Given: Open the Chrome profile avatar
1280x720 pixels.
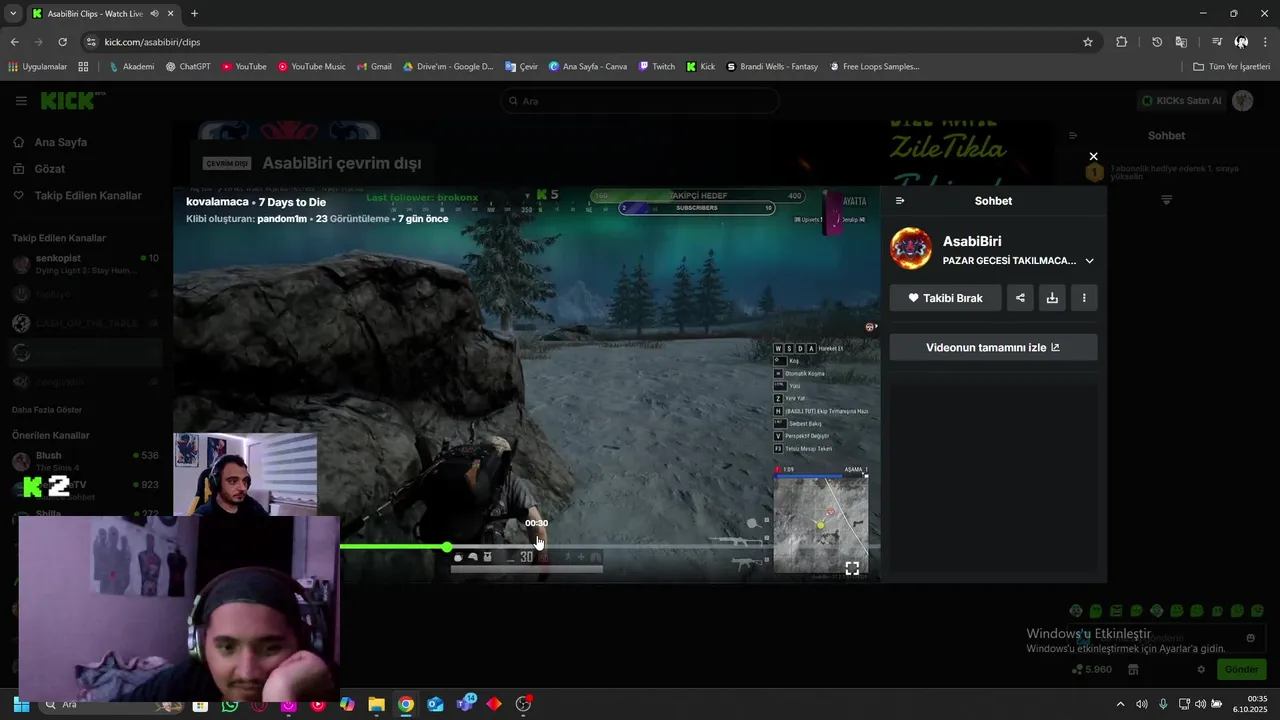Looking at the screenshot, I should (1241, 42).
